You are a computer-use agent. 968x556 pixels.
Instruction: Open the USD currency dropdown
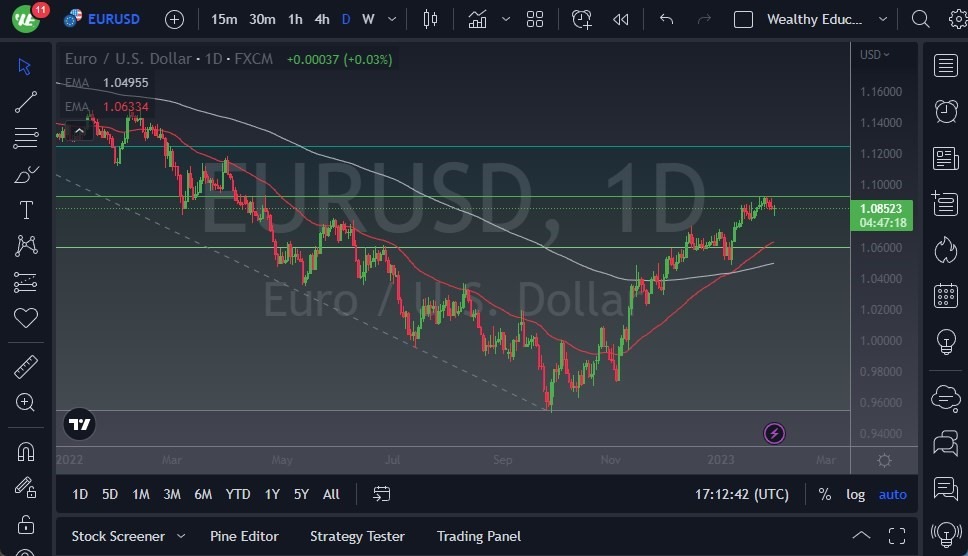pos(875,55)
